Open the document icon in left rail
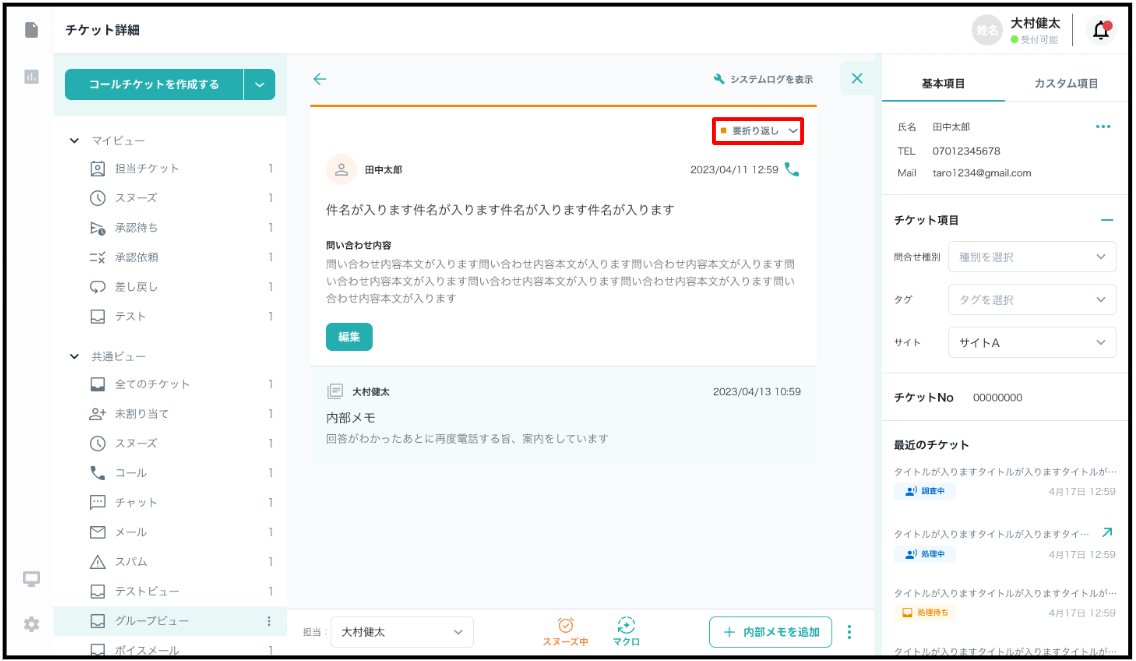 tap(31, 30)
